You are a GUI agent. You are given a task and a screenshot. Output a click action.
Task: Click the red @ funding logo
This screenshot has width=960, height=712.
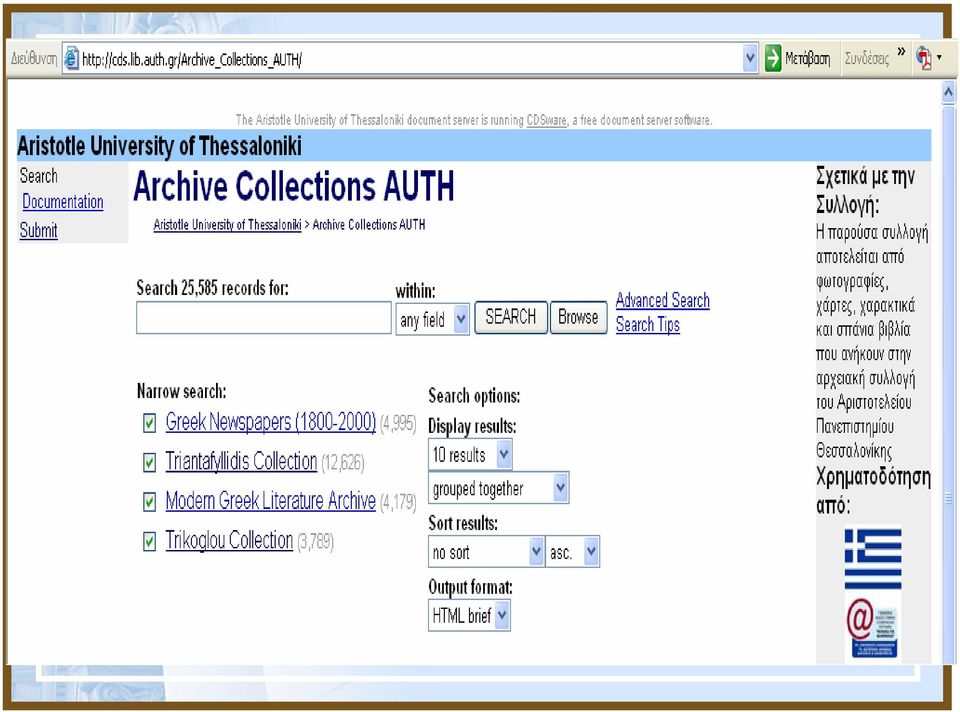pyautogui.click(x=872, y=629)
